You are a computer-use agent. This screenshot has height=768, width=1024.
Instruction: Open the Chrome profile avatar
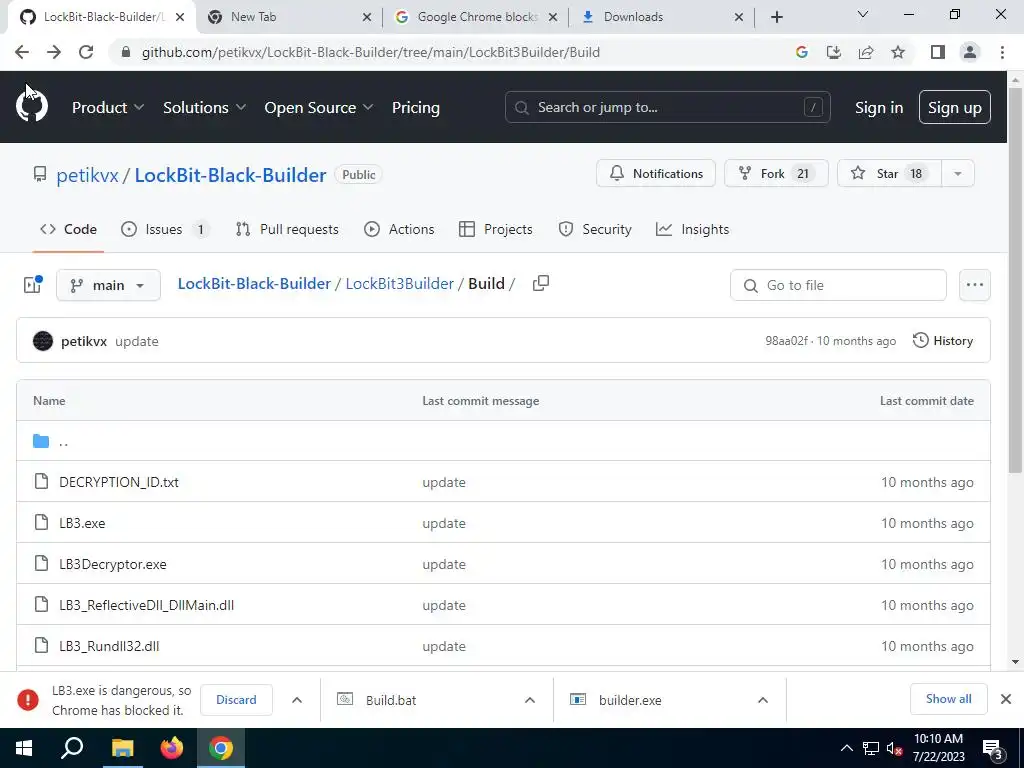pos(970,52)
